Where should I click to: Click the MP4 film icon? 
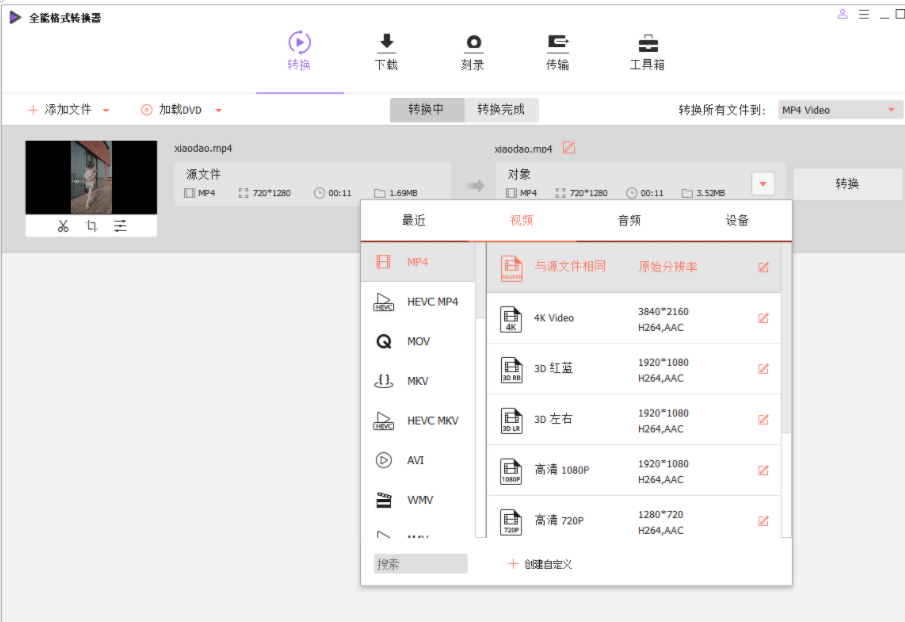(384, 262)
